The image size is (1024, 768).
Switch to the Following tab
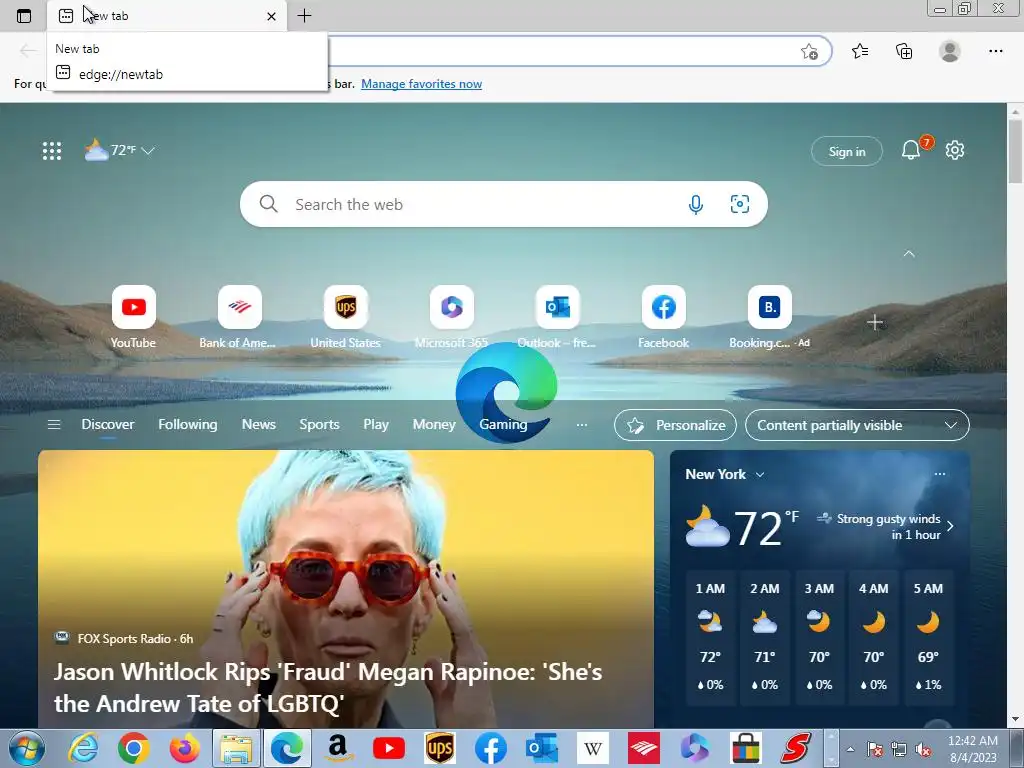click(187, 424)
